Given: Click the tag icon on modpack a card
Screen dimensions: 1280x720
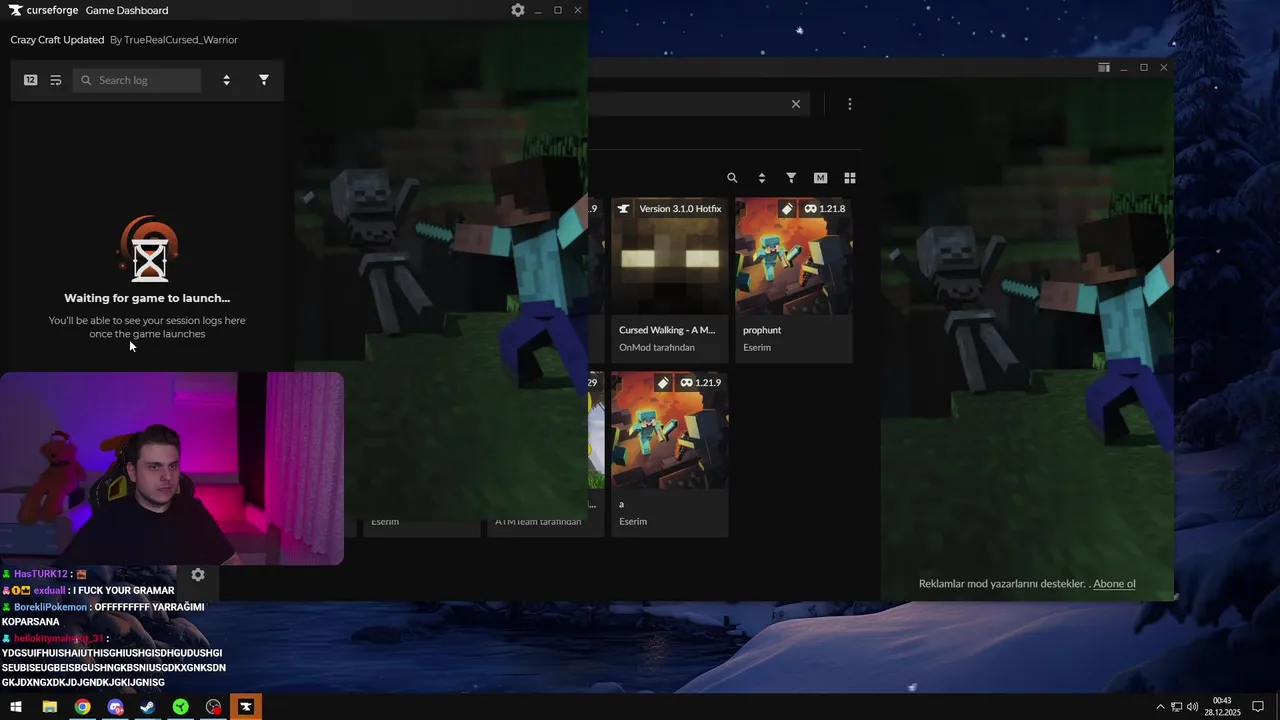Looking at the screenshot, I should click(663, 383).
